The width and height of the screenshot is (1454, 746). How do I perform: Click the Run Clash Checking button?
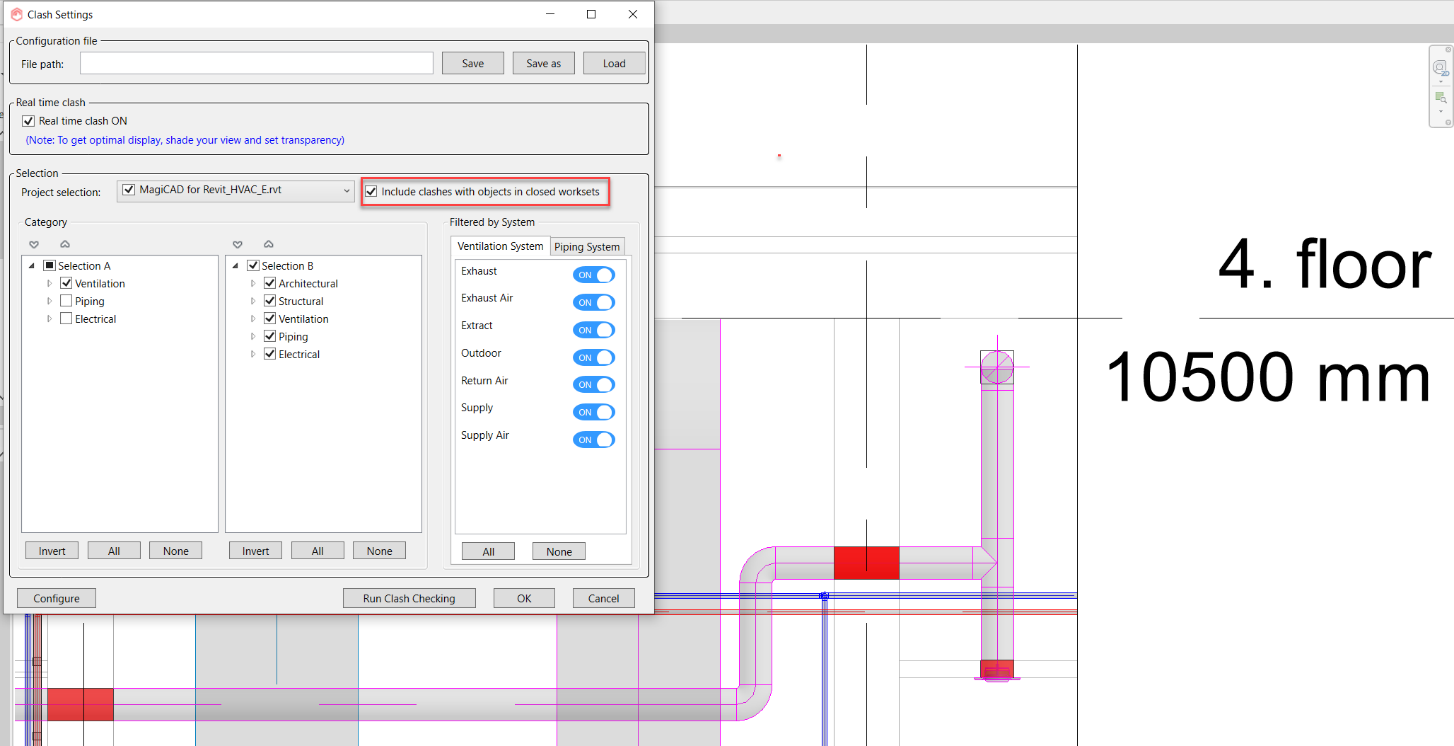(409, 598)
